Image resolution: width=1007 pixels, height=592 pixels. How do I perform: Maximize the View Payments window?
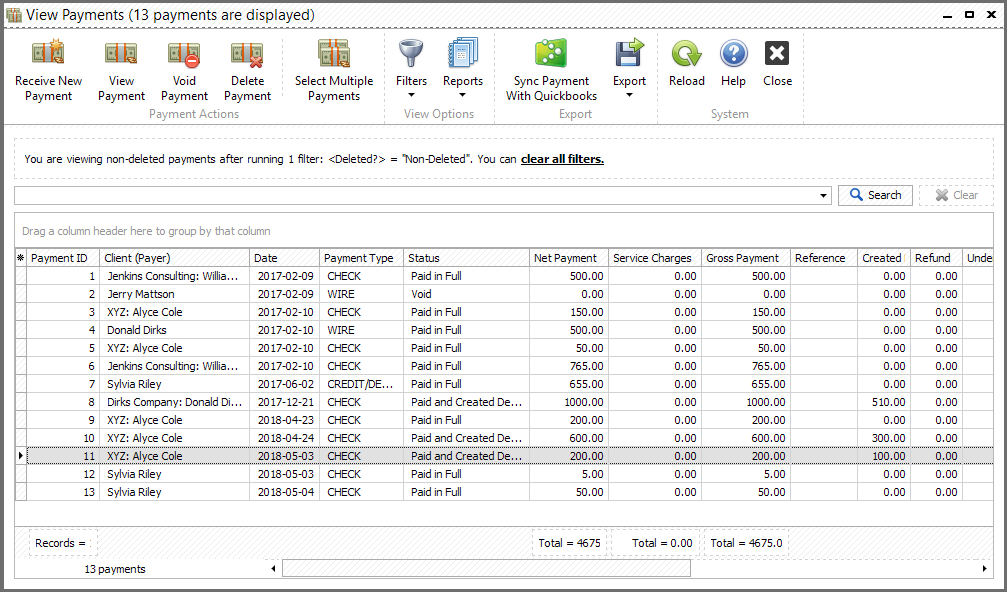pos(969,15)
